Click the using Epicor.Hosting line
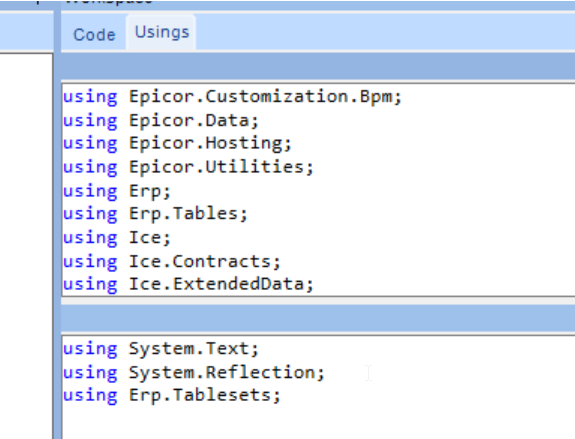This screenshot has width=575, height=439. (x=177, y=143)
